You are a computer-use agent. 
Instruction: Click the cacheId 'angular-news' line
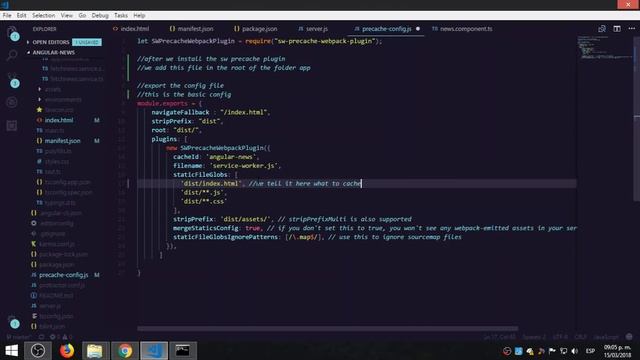(x=216, y=157)
